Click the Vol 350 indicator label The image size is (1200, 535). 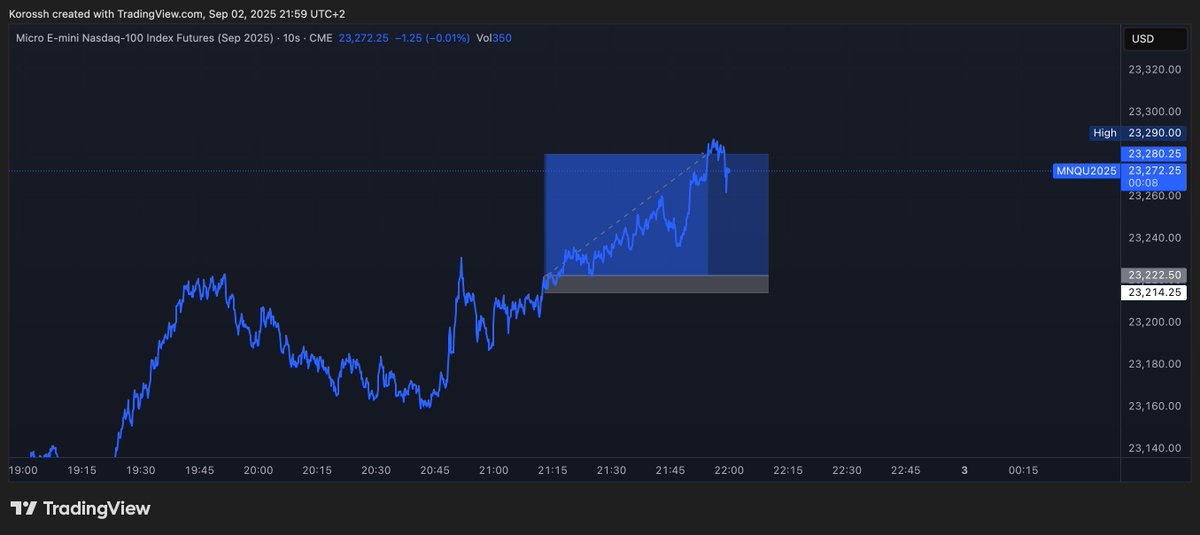coord(494,38)
